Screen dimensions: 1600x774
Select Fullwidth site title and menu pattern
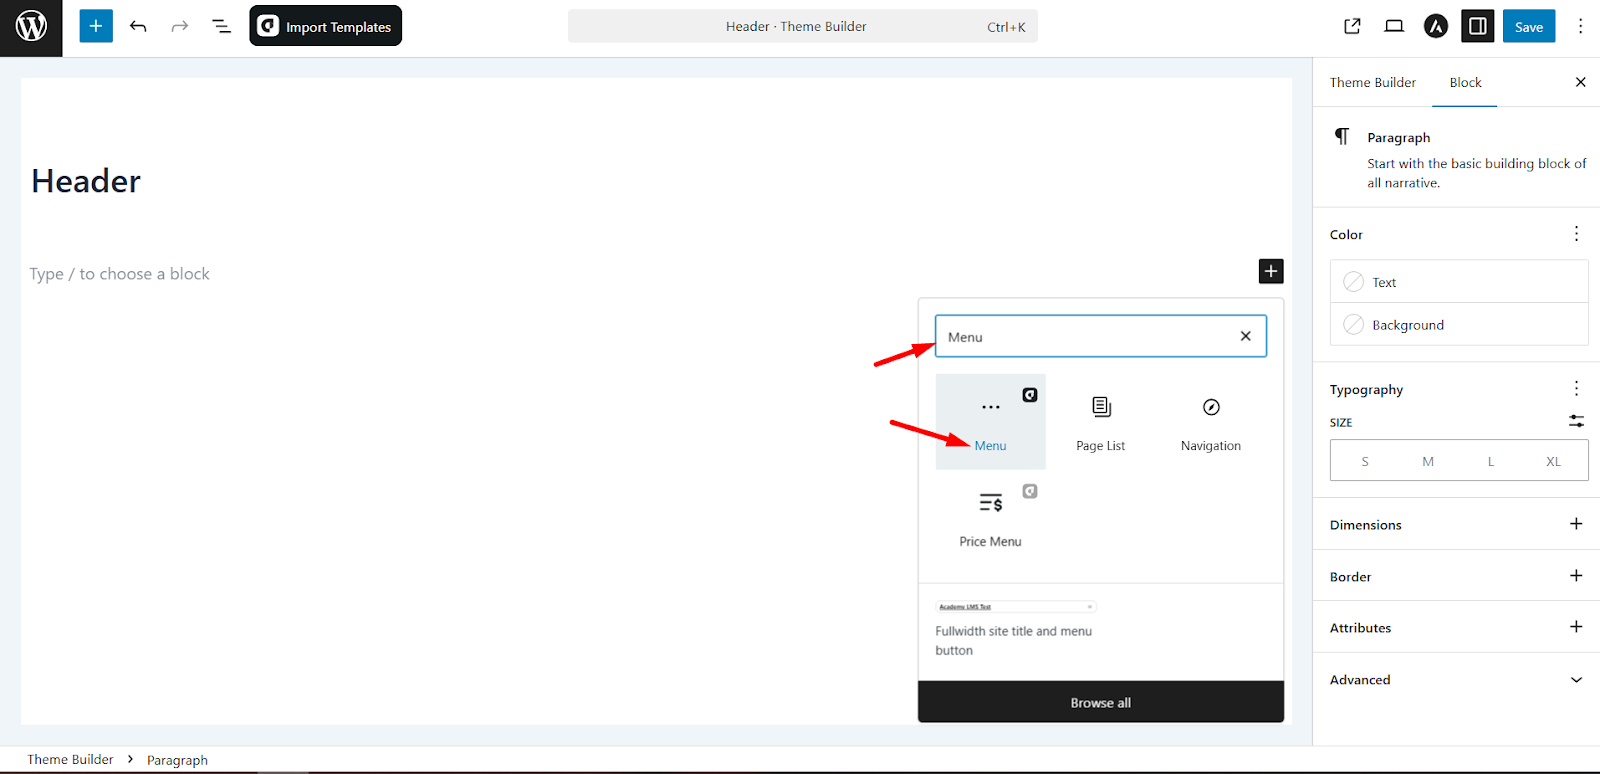1016,629
